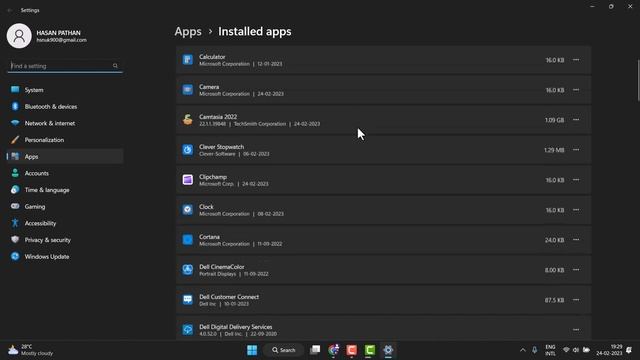Click the microphone tray icon

pos(534,350)
